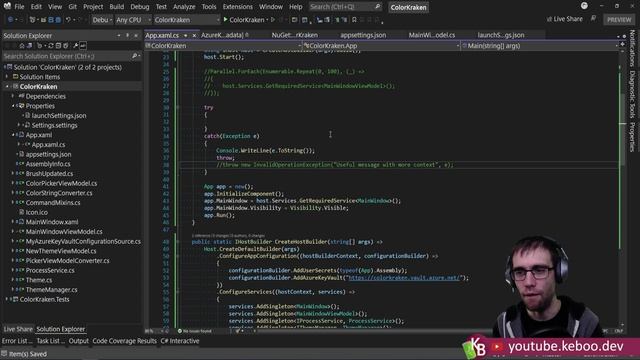Click the Save All toolbar icon
This screenshot has width=640, height=360.
[58, 20]
